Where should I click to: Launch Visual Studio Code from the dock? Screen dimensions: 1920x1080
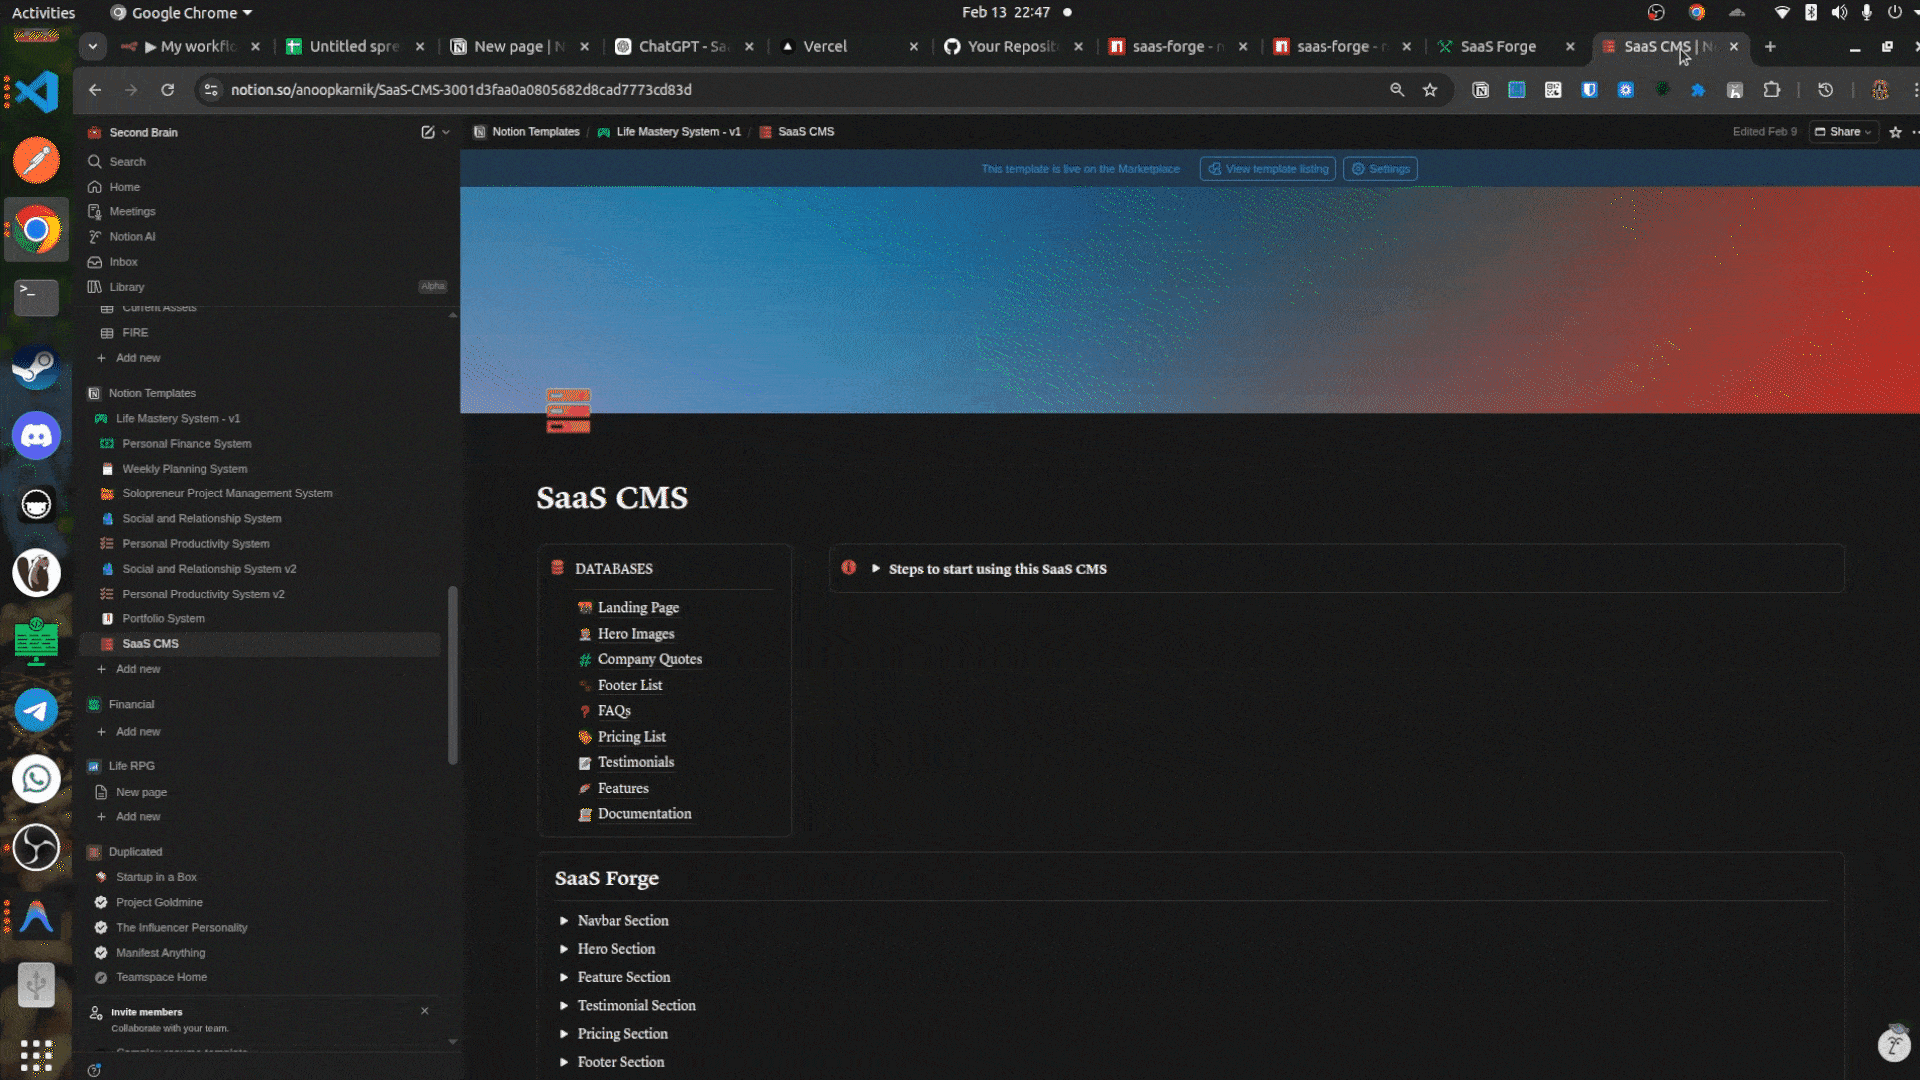[36, 91]
